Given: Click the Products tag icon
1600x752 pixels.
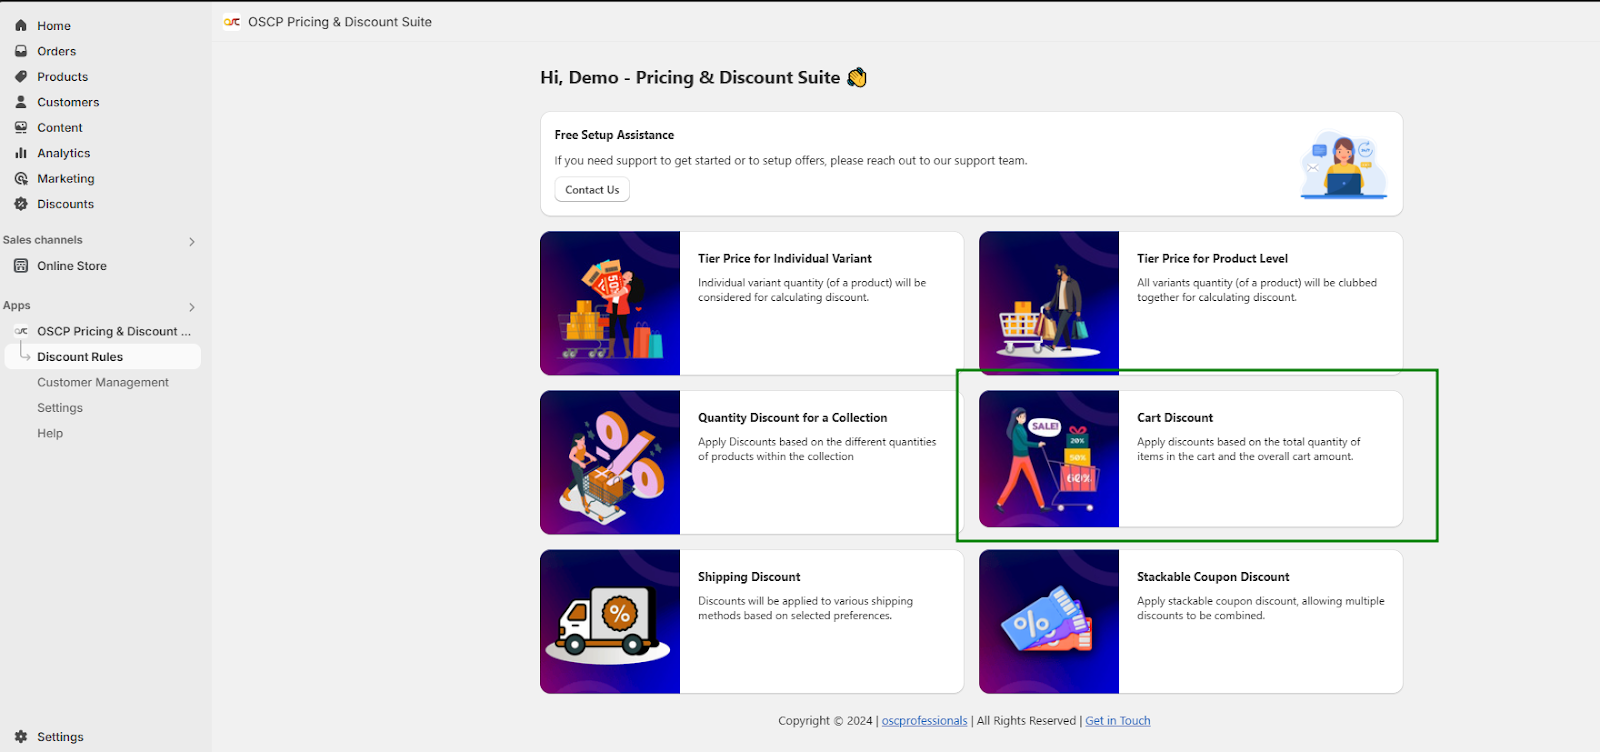Looking at the screenshot, I should click(x=21, y=77).
